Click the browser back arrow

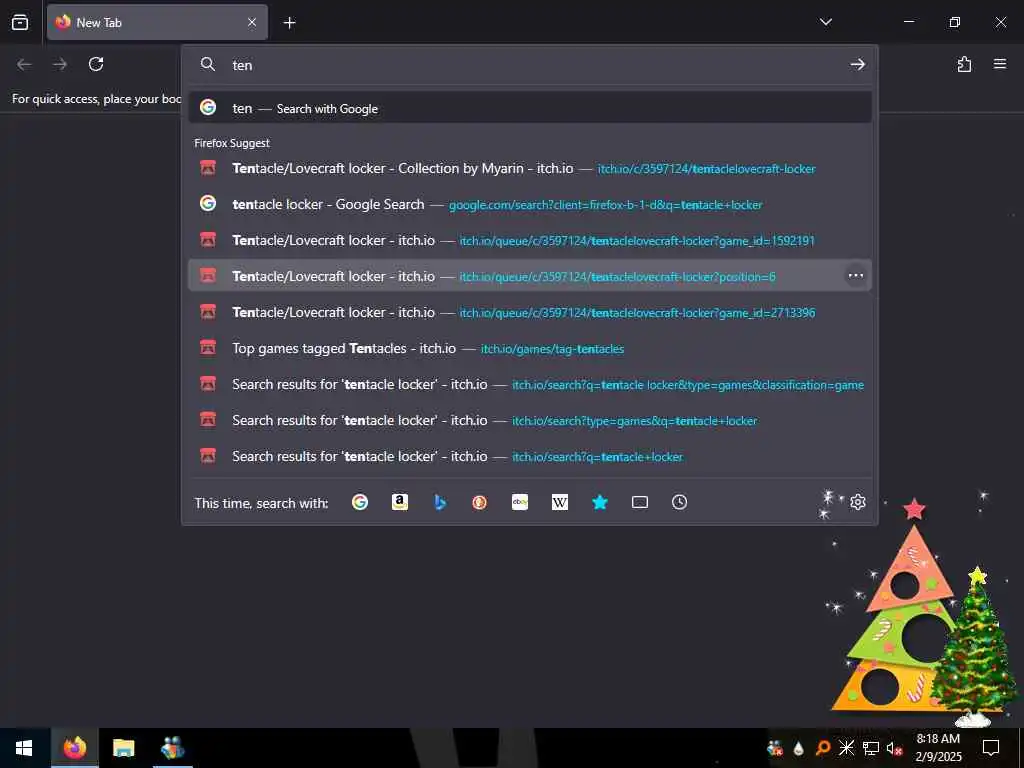click(x=24, y=64)
